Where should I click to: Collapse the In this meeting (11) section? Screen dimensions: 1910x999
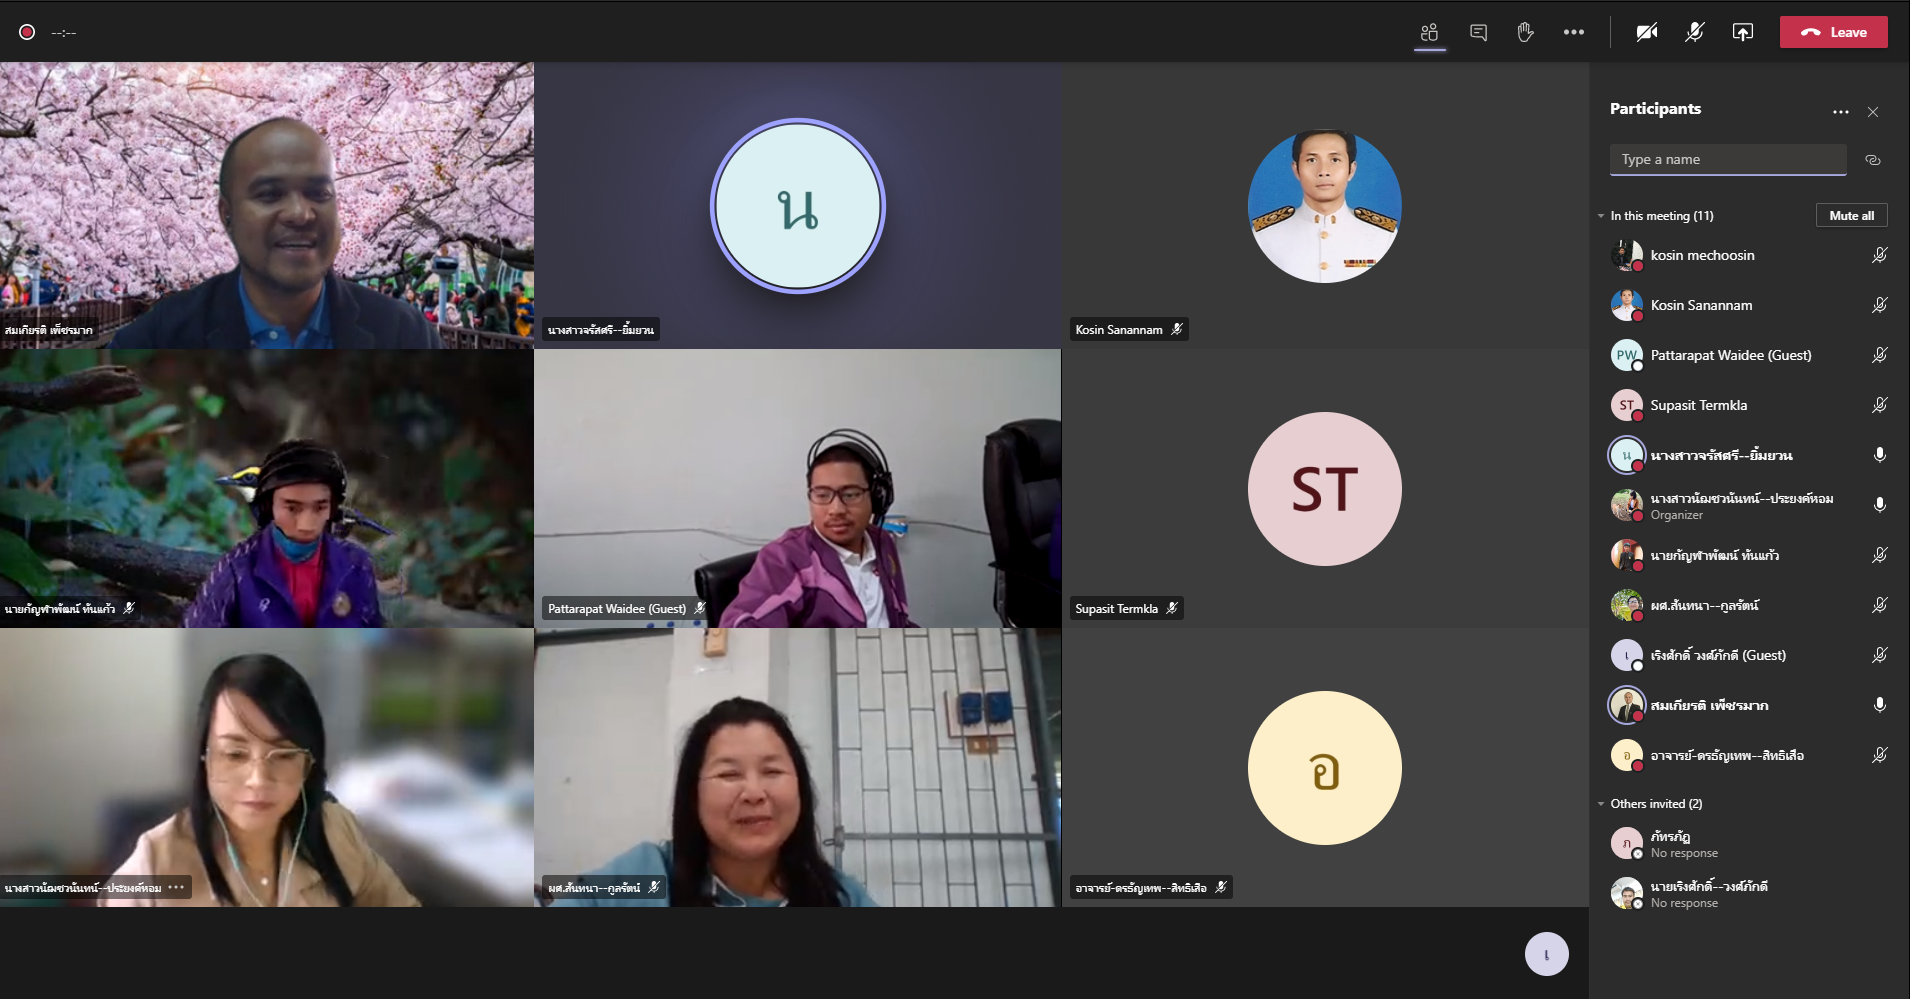[x=1601, y=216]
